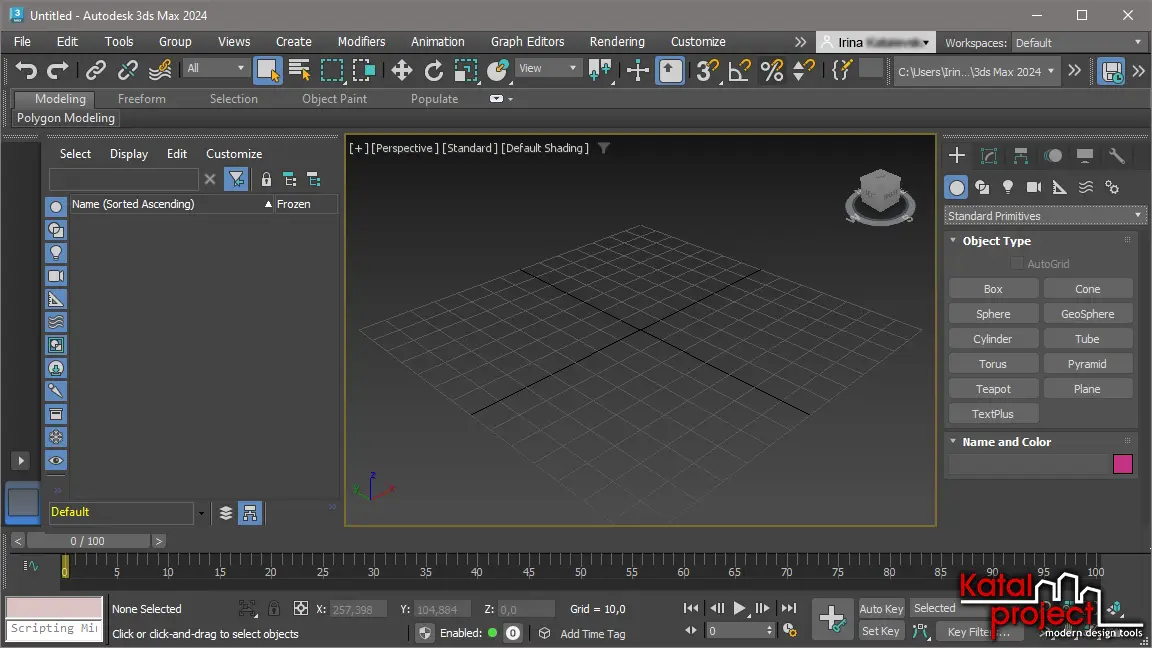This screenshot has width=1152, height=648.
Task: Collapse the Name and Color rollout
Action: click(x=953, y=441)
